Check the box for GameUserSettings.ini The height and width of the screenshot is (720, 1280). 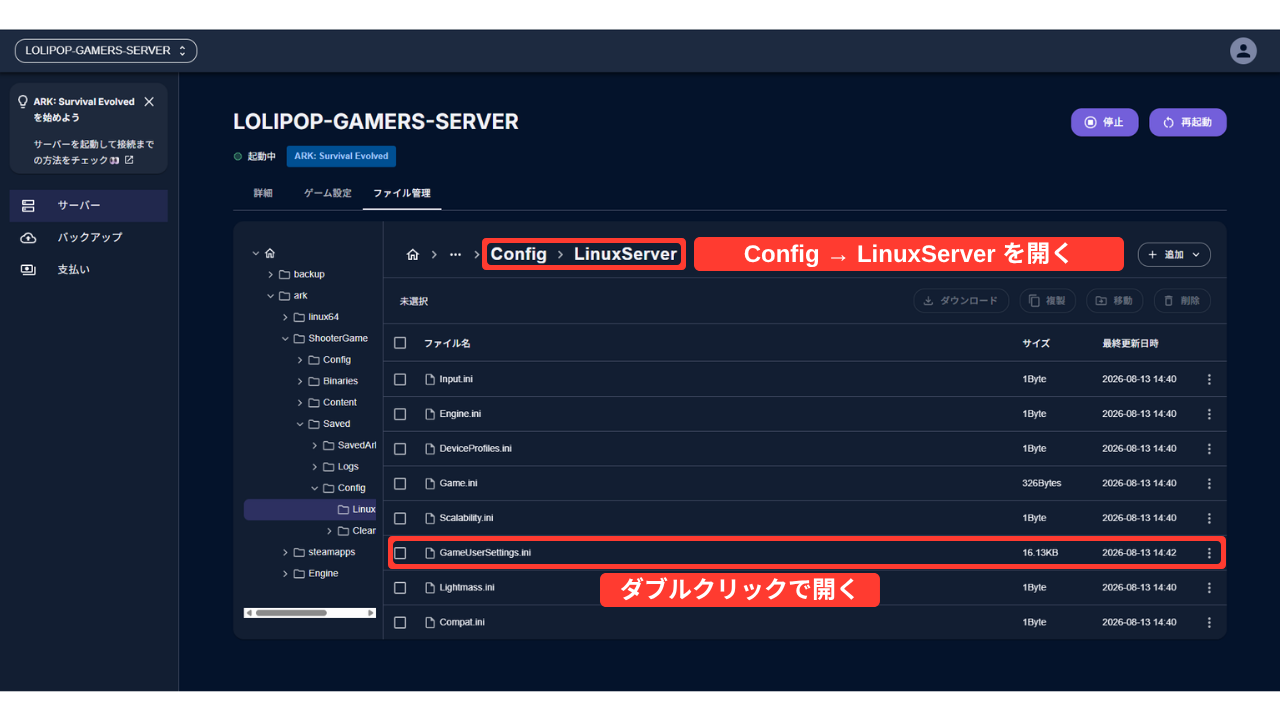point(400,553)
